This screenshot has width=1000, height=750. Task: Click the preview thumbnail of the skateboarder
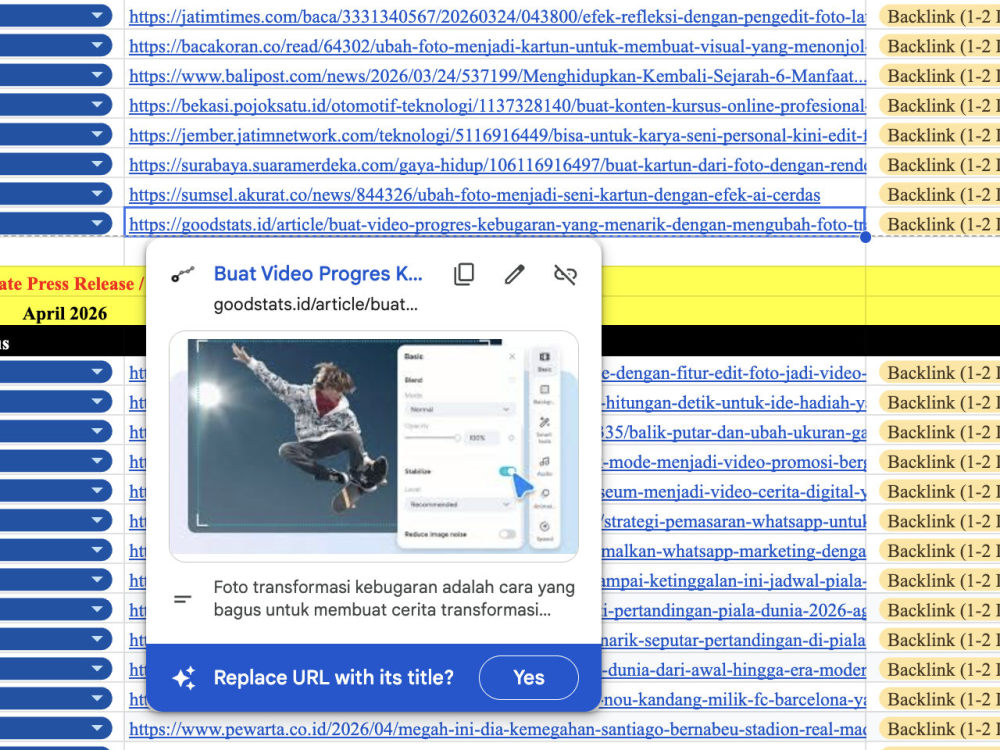pyautogui.click(x=374, y=446)
